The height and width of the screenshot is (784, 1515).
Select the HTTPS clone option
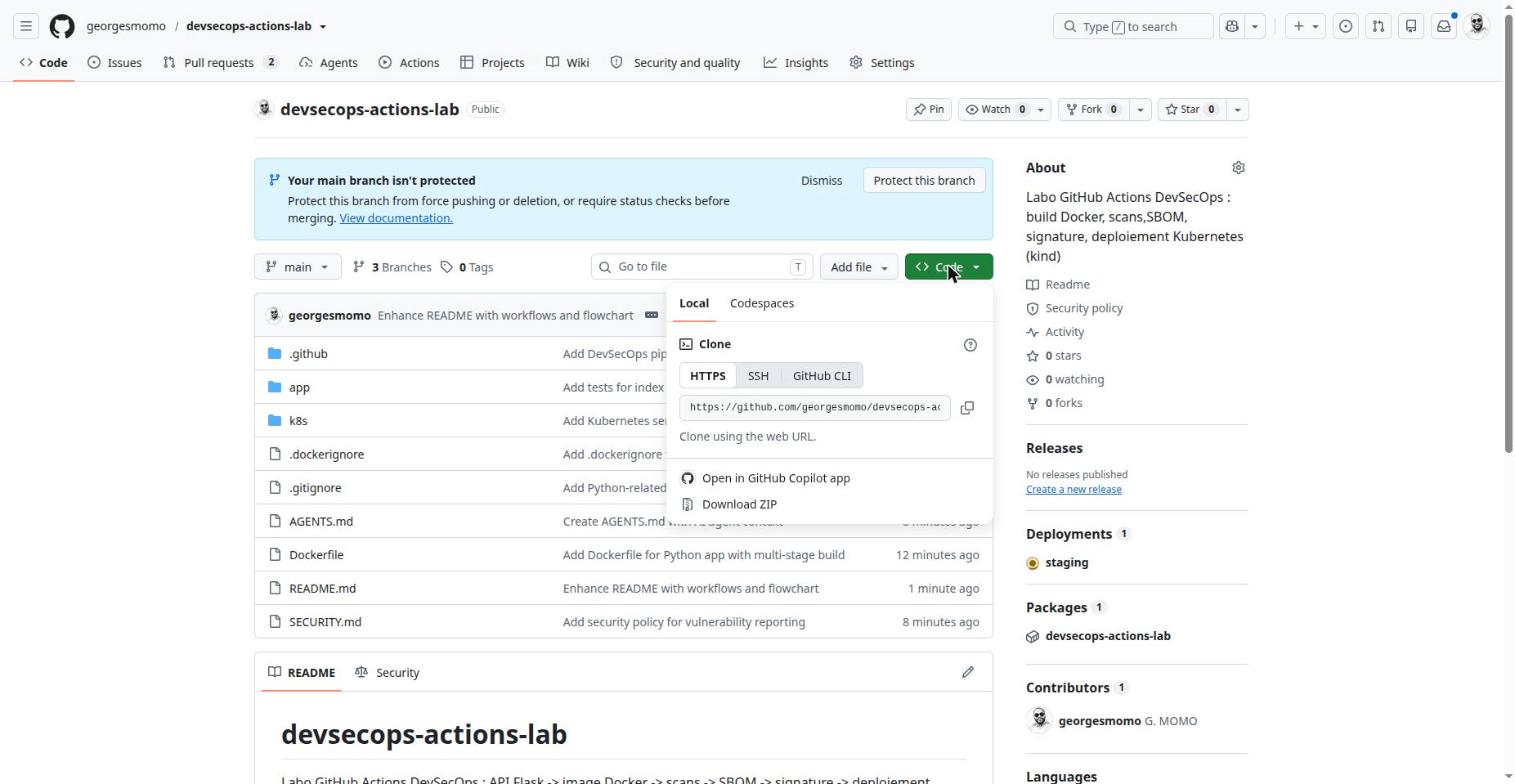[708, 376]
